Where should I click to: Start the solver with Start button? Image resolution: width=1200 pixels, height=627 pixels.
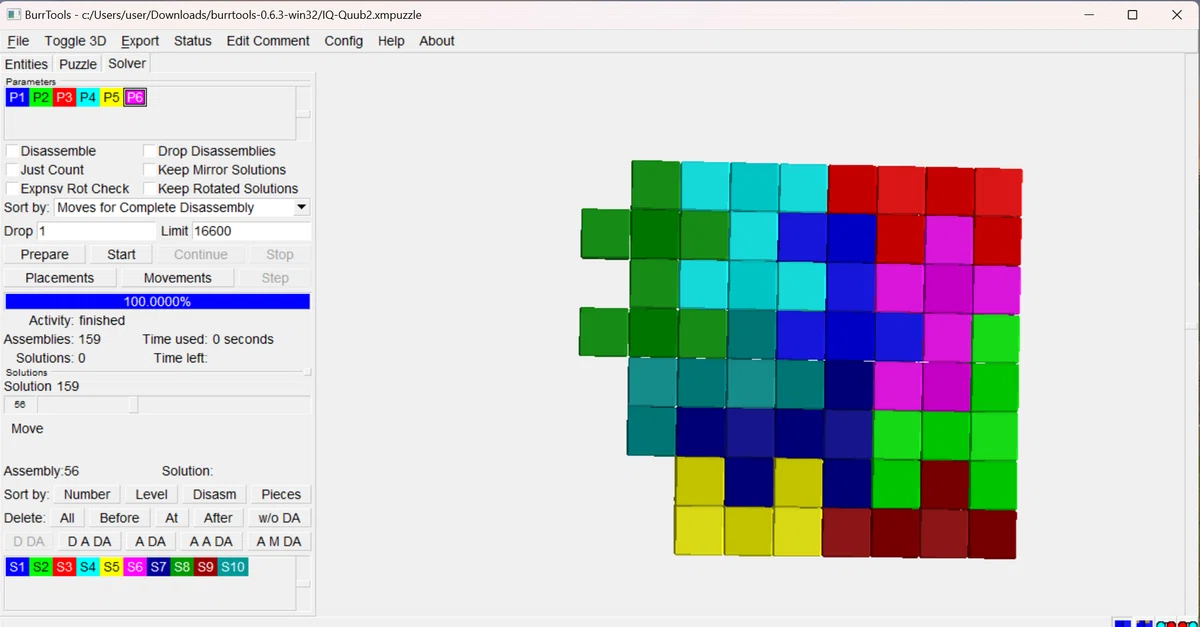[122, 255]
